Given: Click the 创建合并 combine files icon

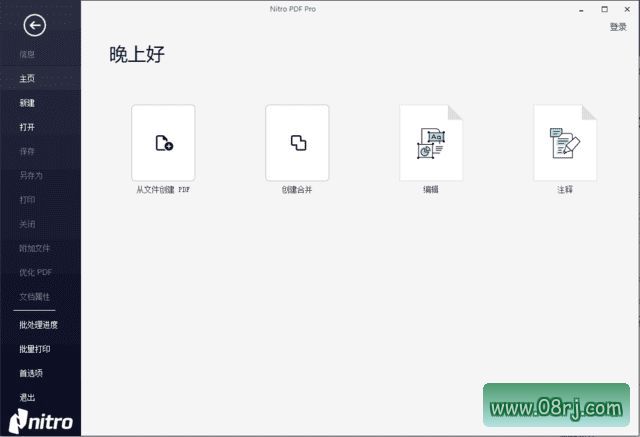Looking at the screenshot, I should tap(297, 143).
